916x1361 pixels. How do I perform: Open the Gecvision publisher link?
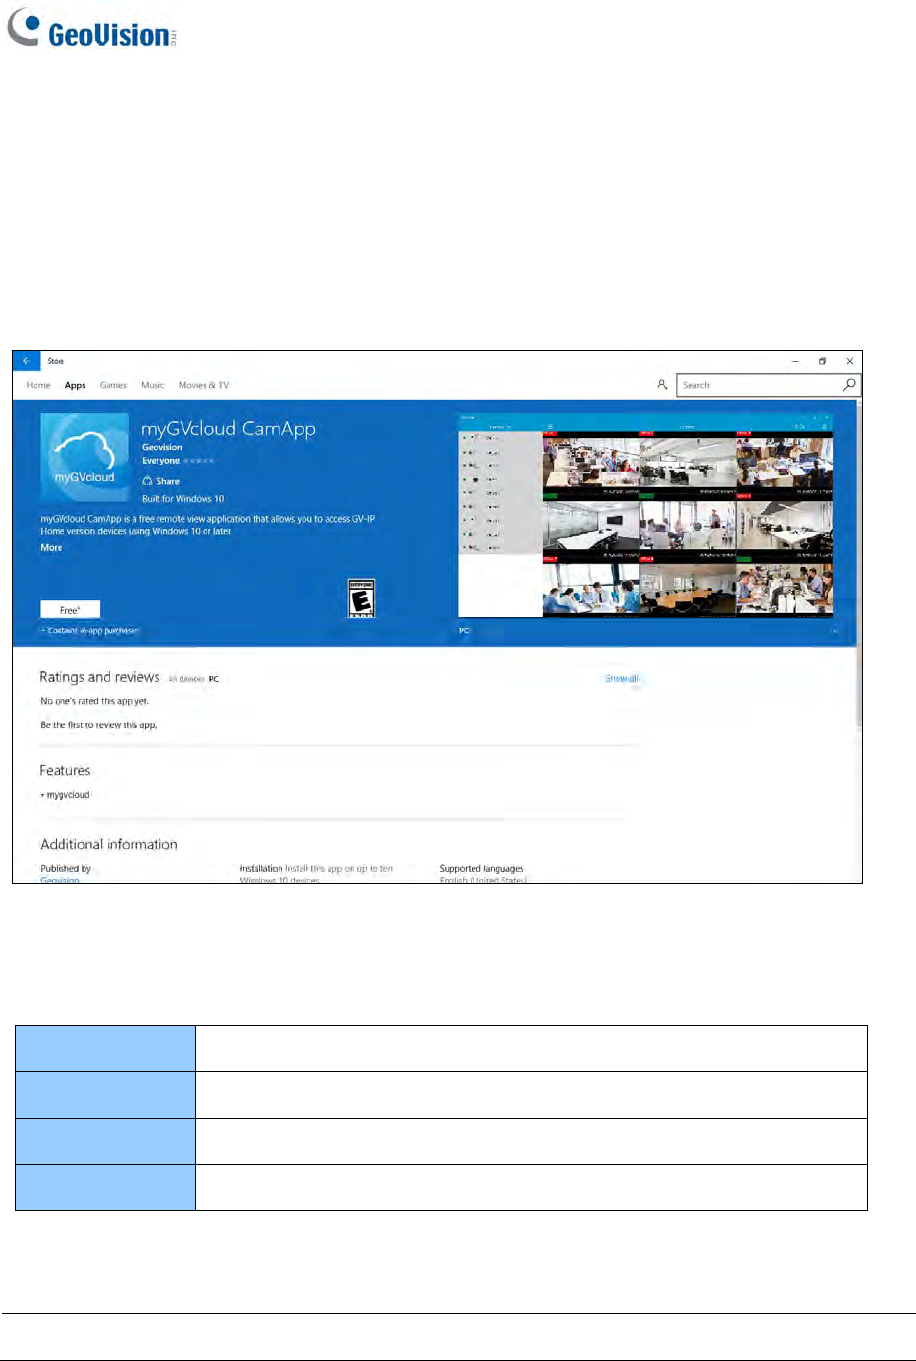[x=162, y=447]
